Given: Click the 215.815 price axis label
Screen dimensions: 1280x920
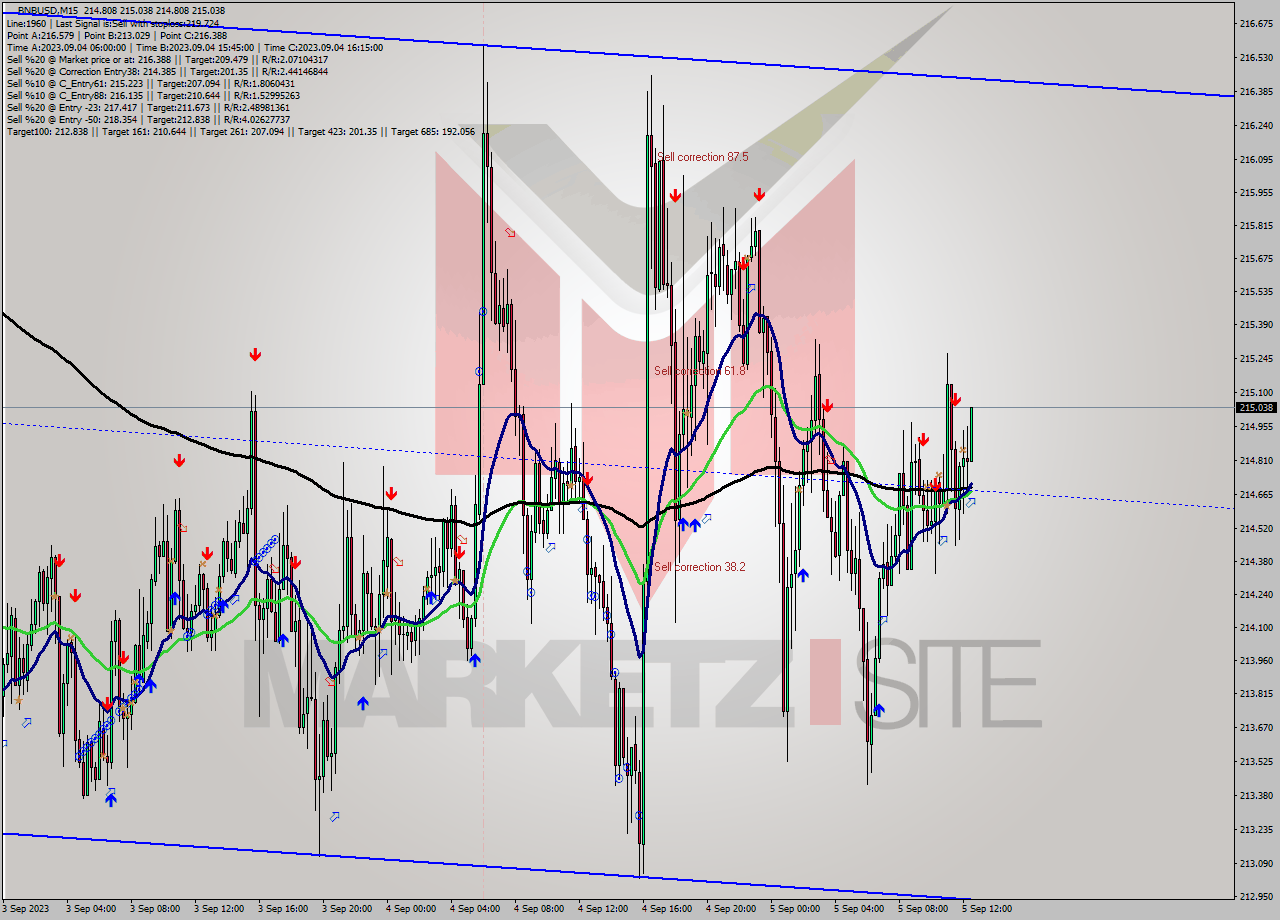Looking at the screenshot, I should click(x=1255, y=226).
